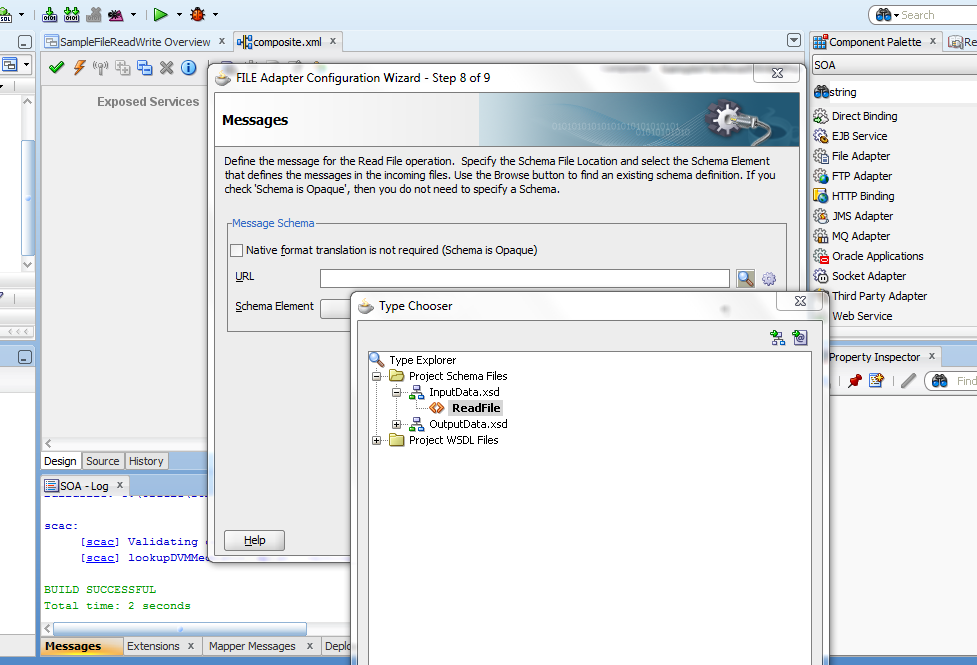Click the Property Inspector customize icon
Viewport: 977px width, 665px height.
pyautogui.click(x=877, y=380)
